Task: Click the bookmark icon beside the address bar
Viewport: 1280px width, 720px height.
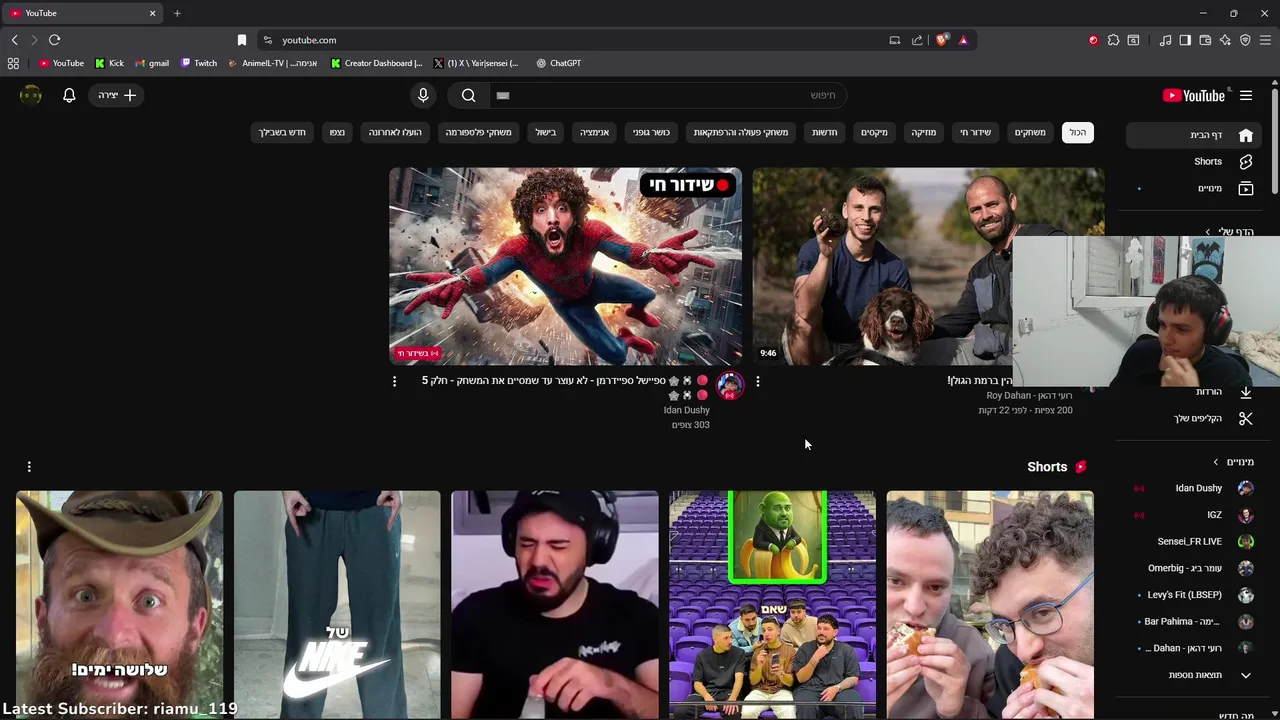Action: click(241, 40)
